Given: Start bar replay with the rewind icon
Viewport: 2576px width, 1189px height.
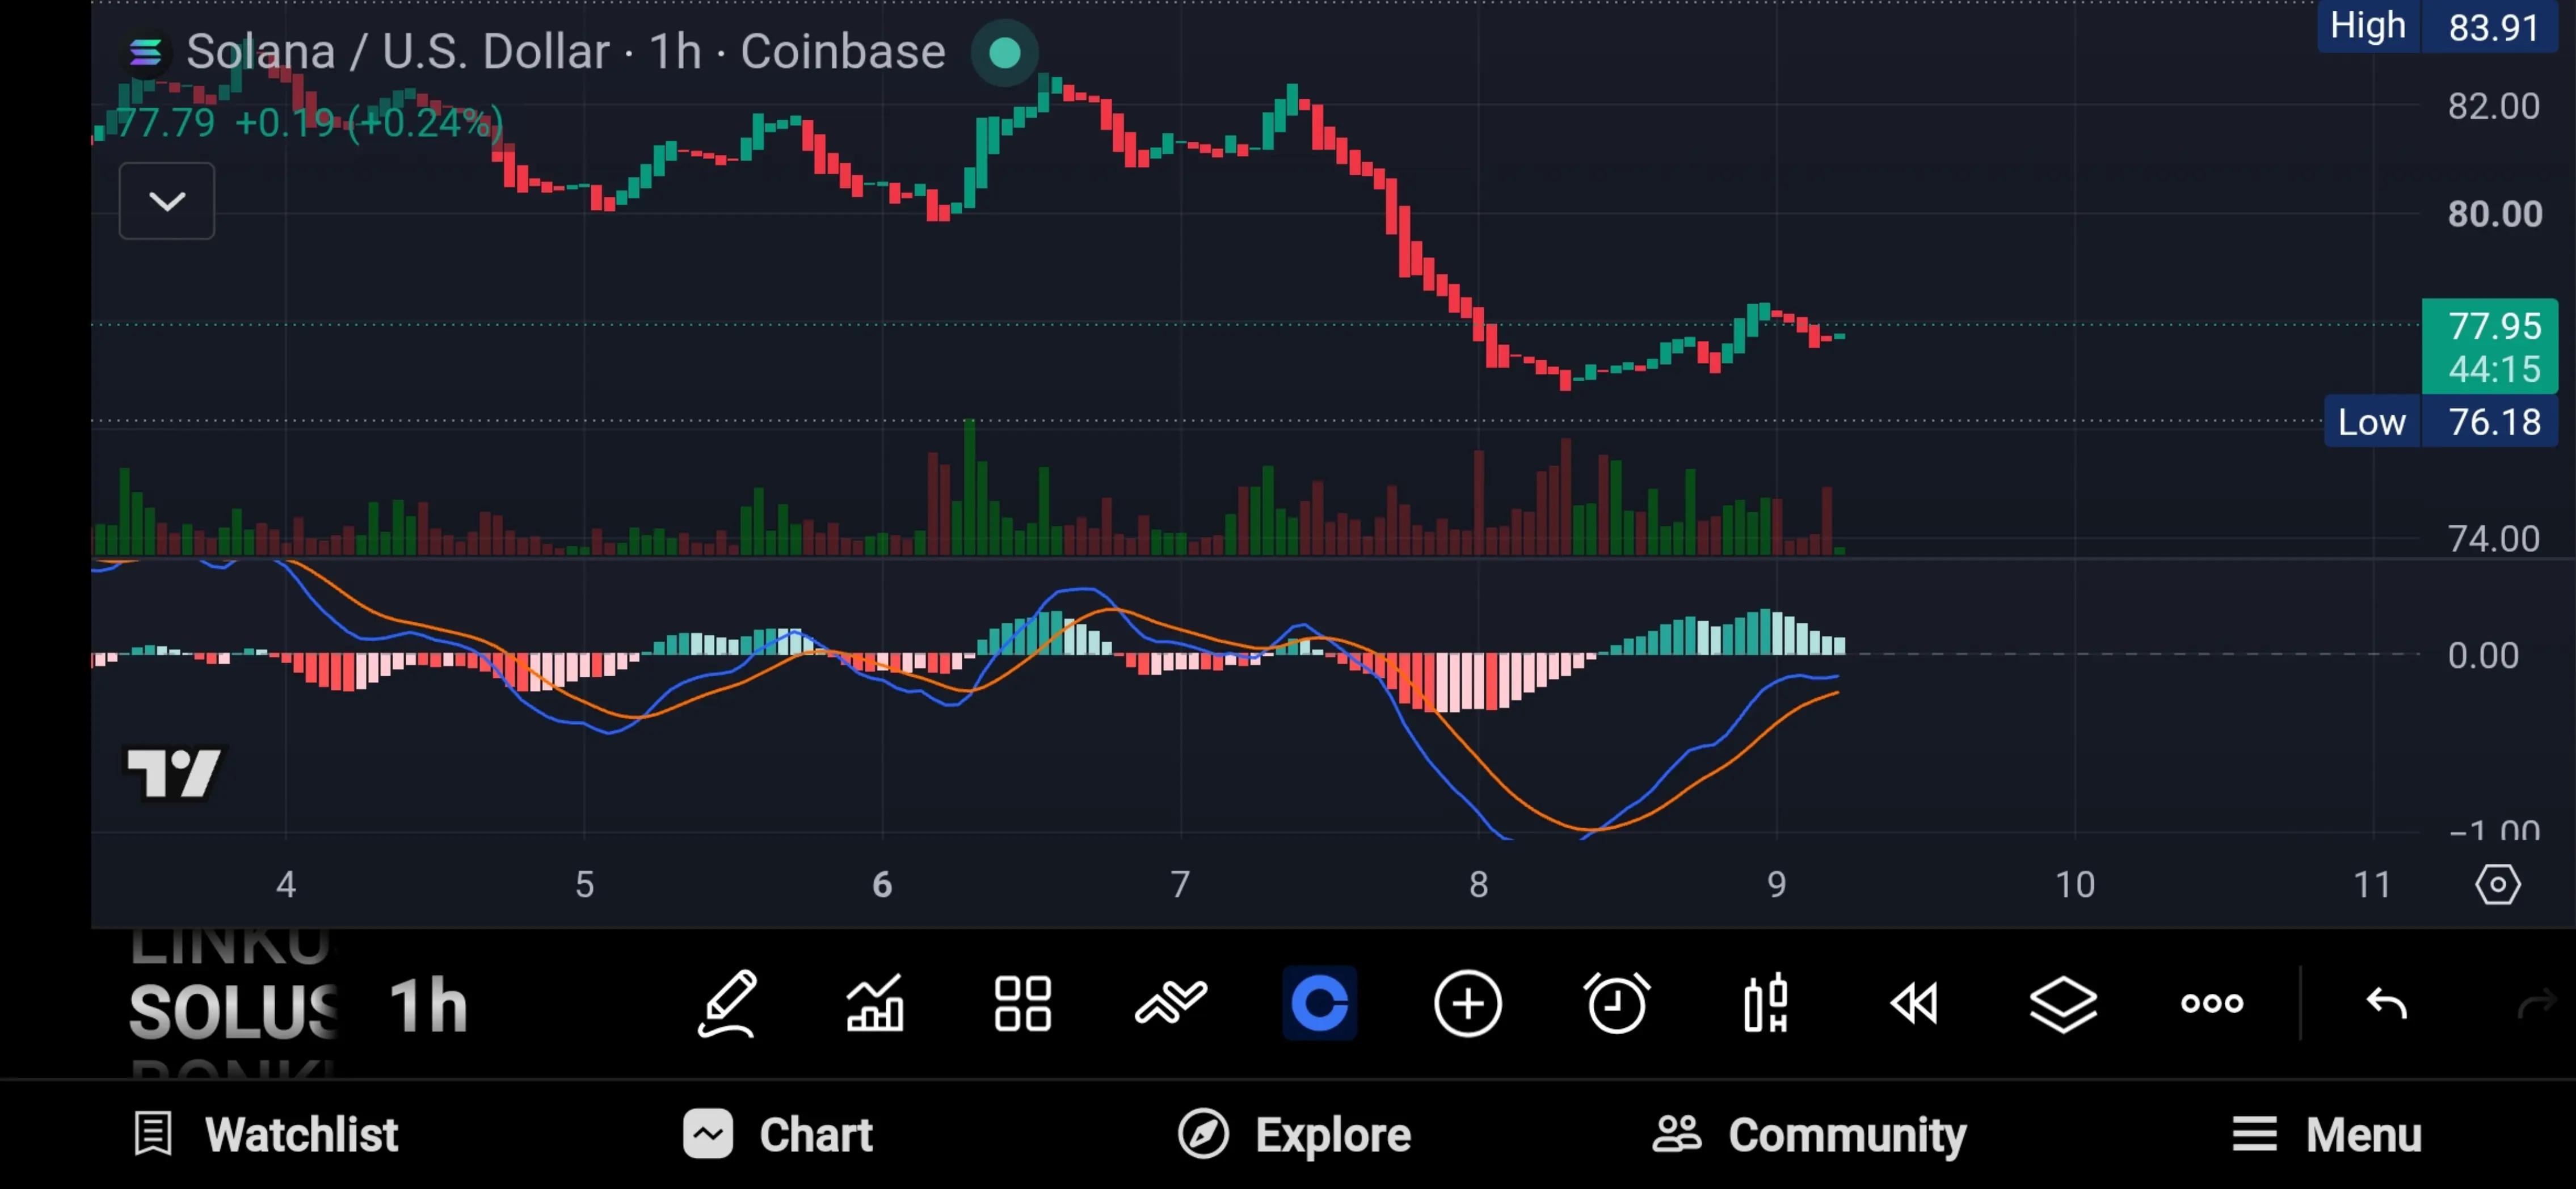Looking at the screenshot, I should (x=1914, y=1003).
